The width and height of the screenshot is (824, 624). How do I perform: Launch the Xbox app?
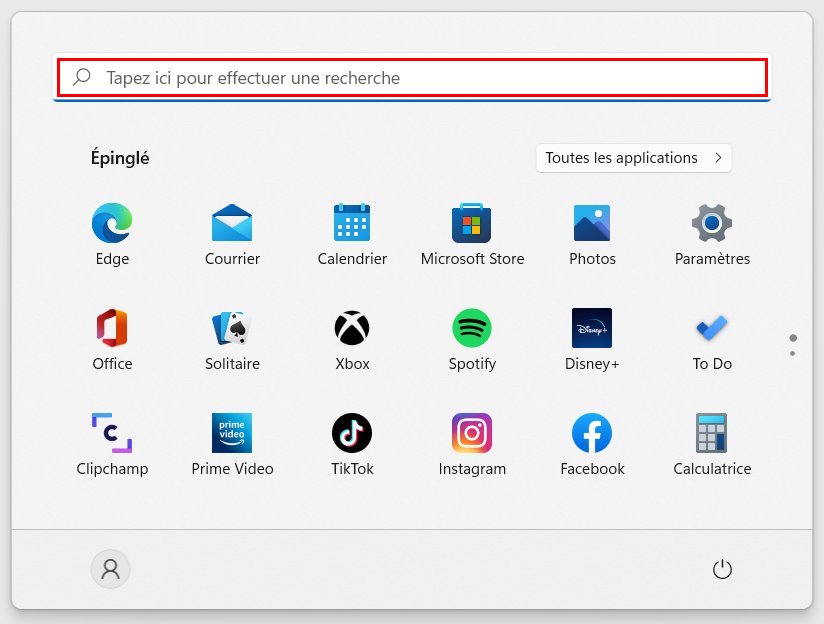(352, 340)
